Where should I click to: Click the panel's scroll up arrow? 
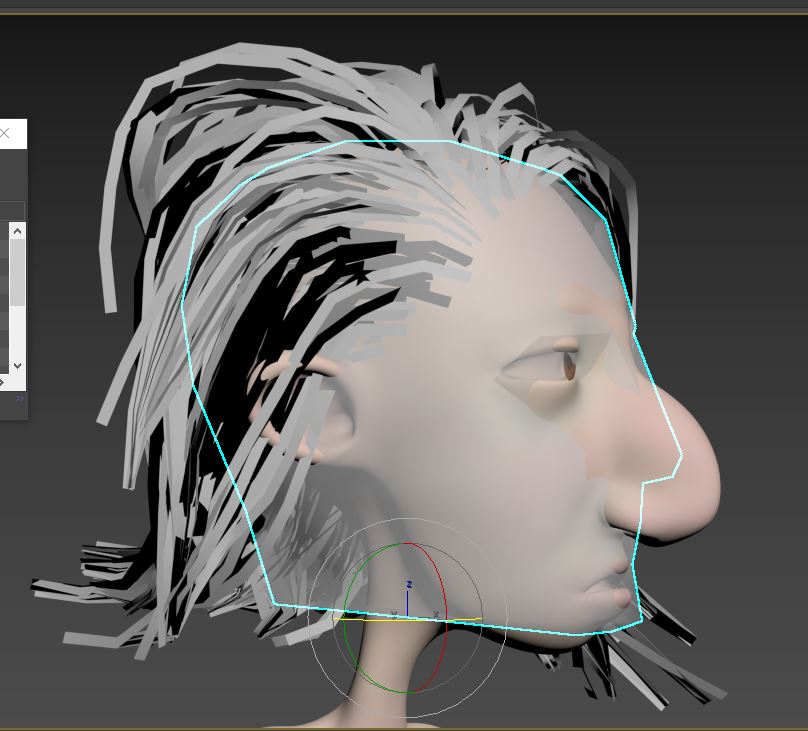[17, 231]
